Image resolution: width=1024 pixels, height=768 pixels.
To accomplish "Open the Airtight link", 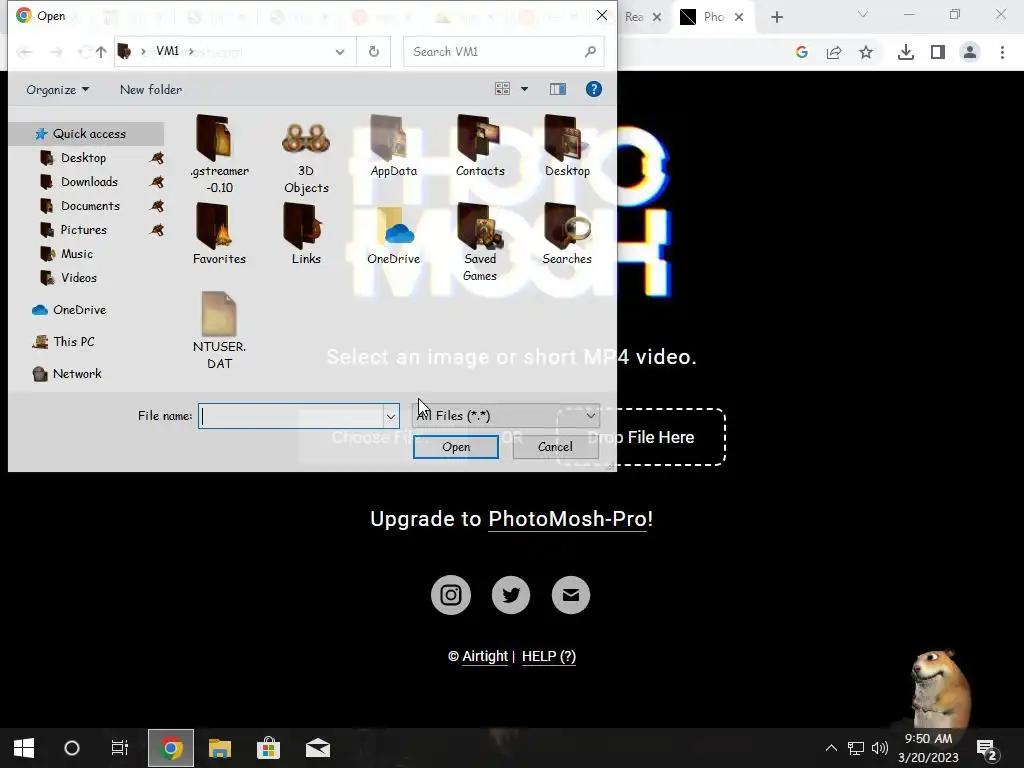I will point(485,656).
